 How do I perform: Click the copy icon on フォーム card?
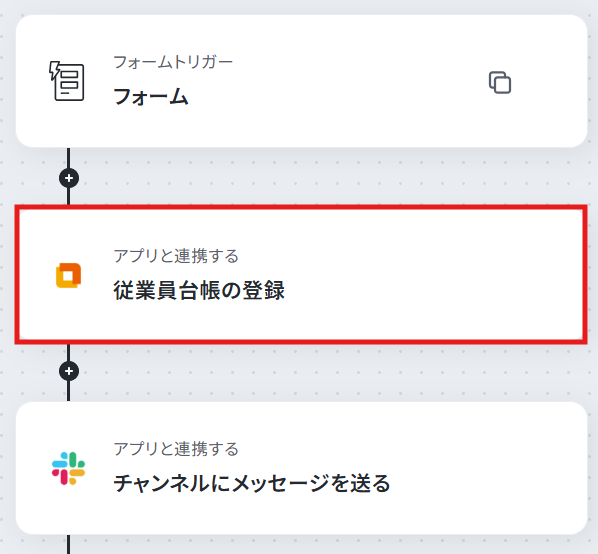tap(500, 82)
